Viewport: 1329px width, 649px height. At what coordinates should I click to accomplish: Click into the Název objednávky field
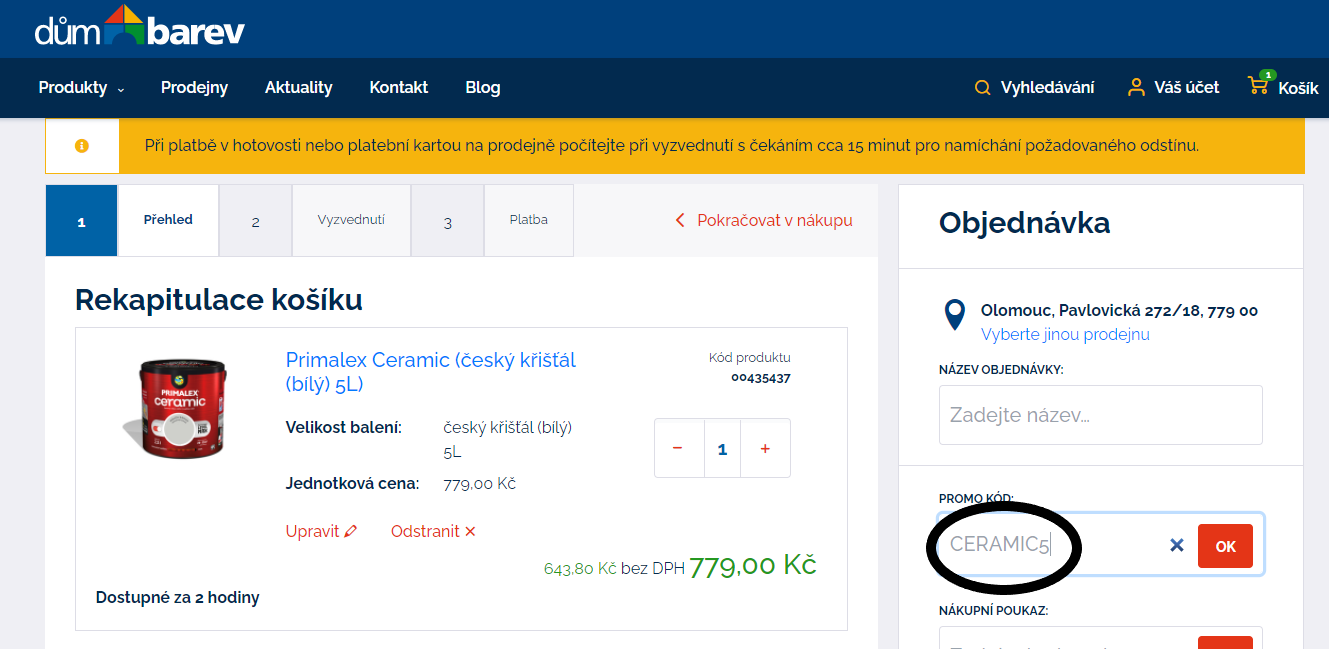[1100, 415]
